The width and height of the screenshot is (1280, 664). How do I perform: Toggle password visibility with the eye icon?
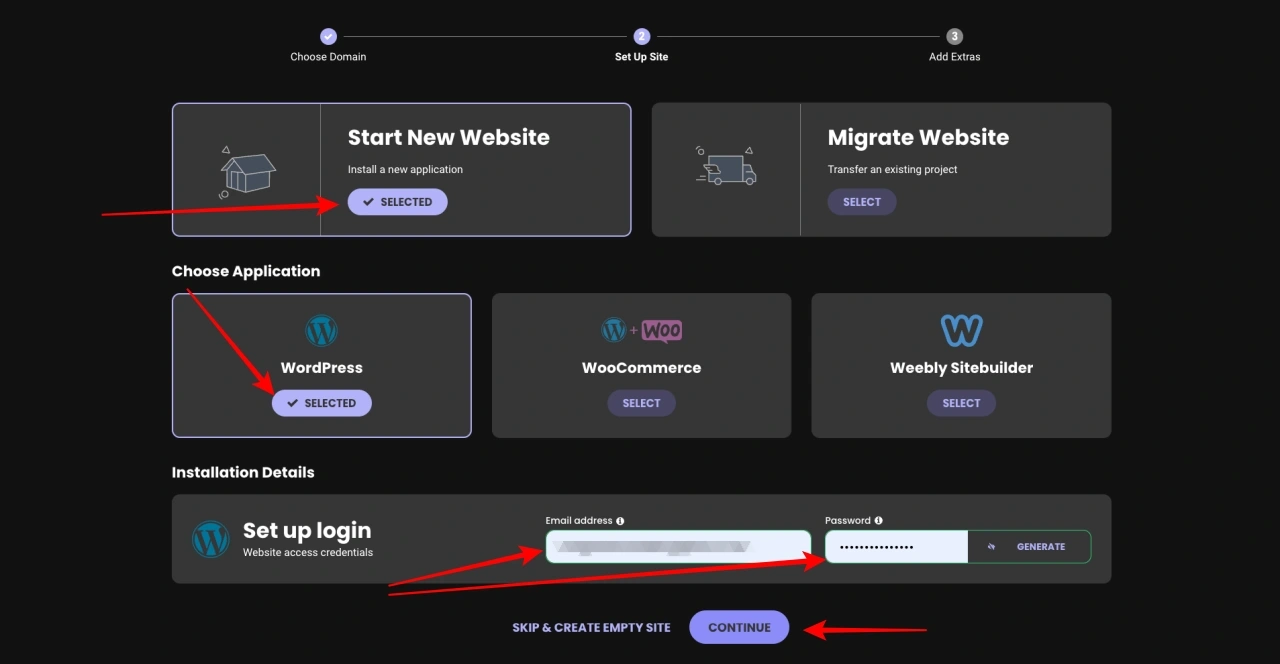pos(990,546)
